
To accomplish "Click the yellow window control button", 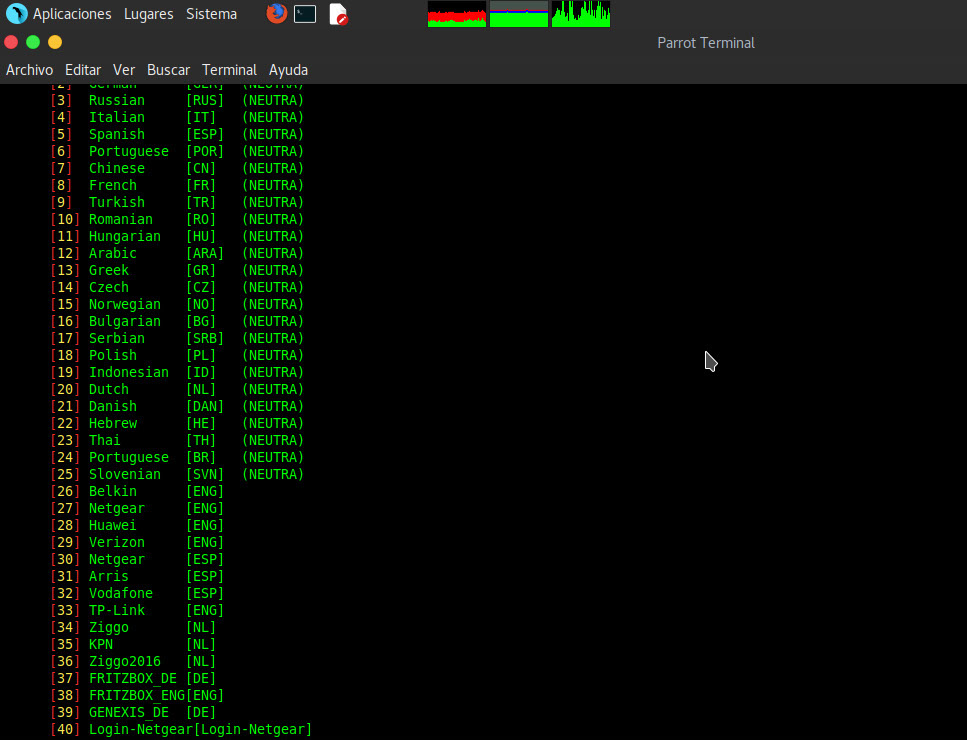I will pos(55,42).
